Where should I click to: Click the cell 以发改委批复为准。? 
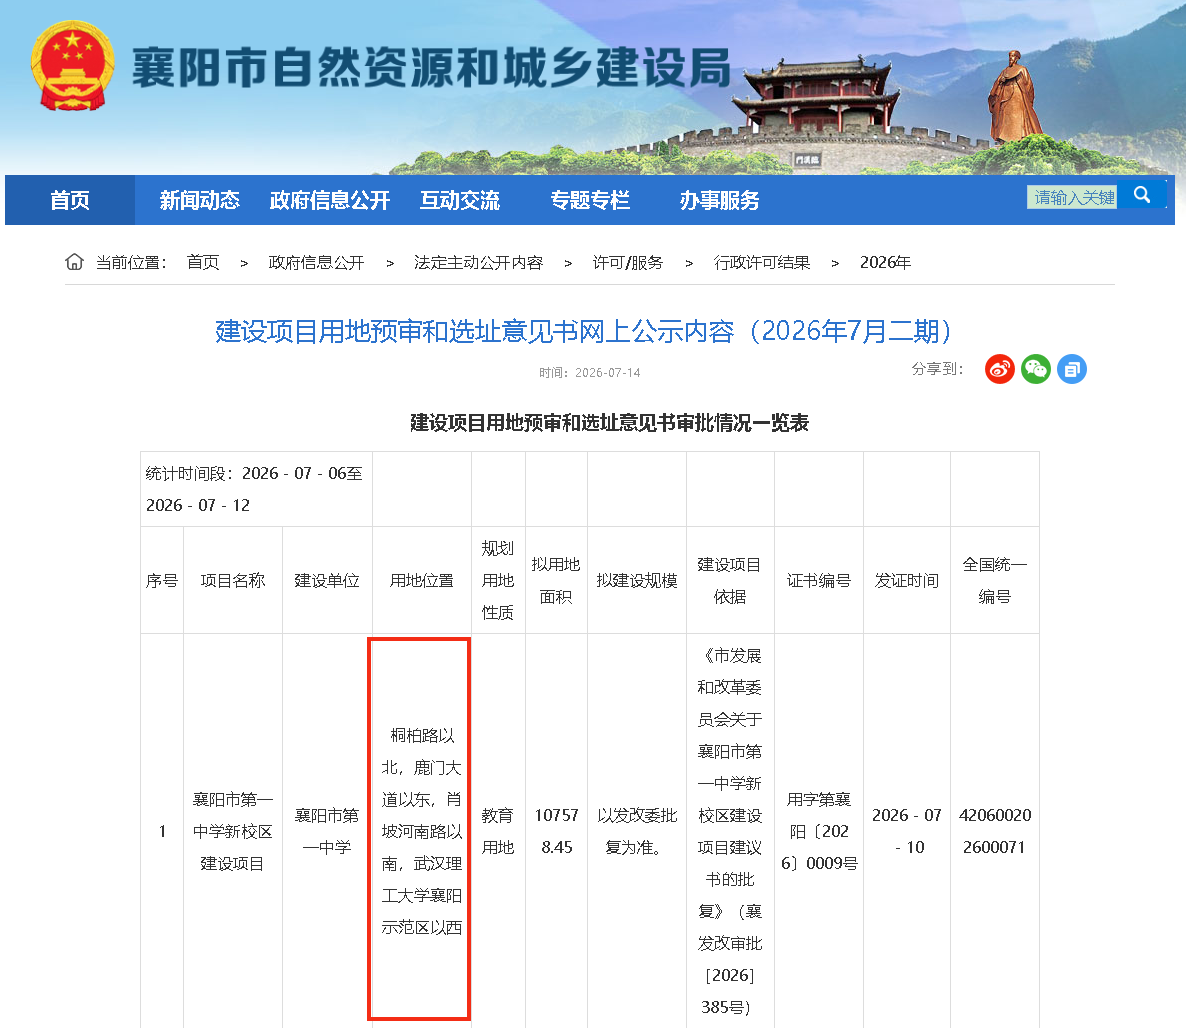(637, 831)
